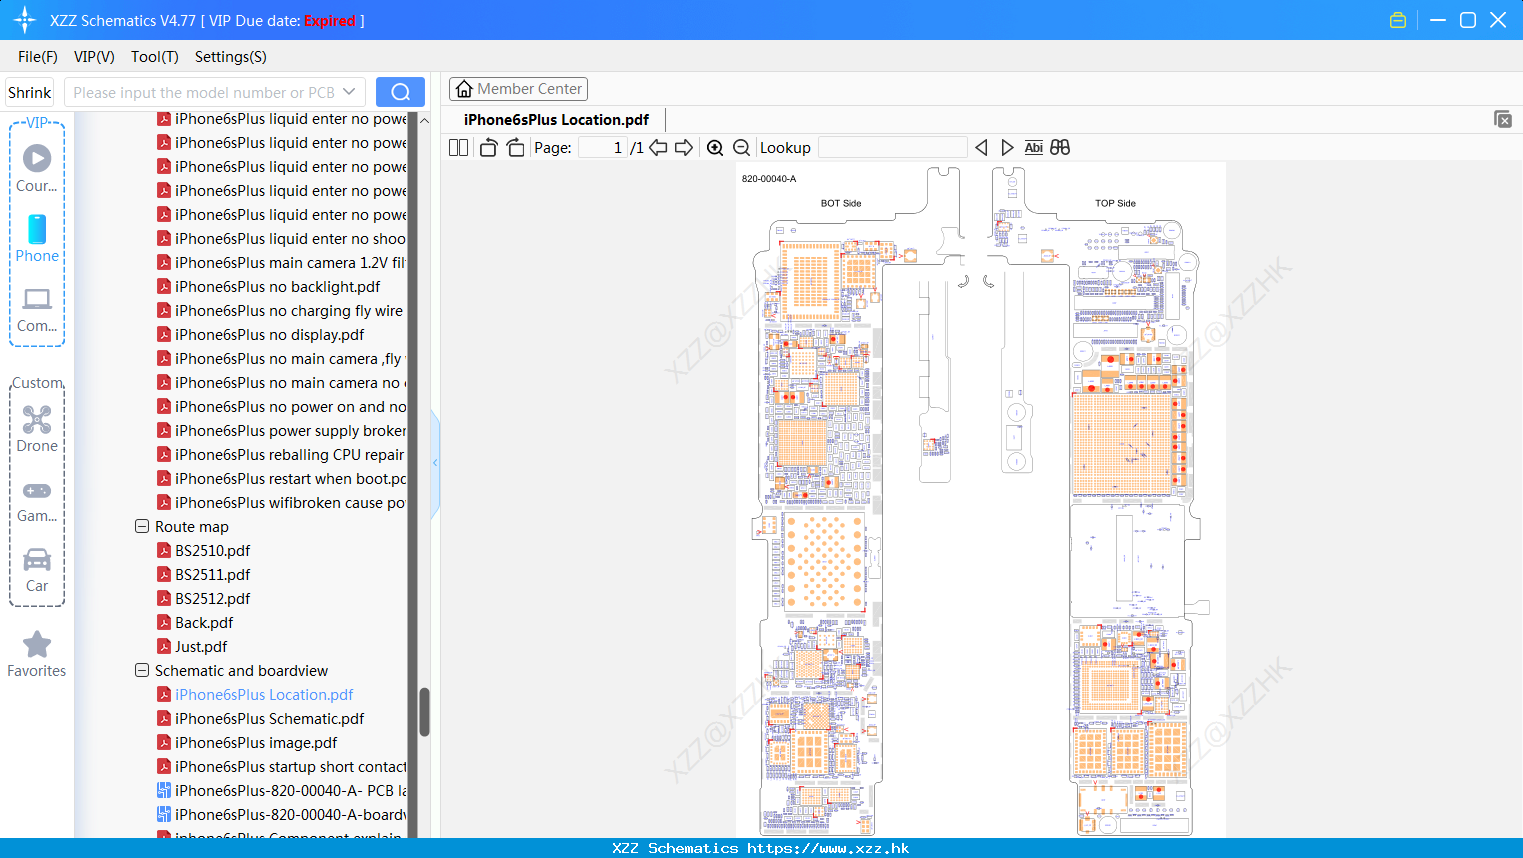Open the Phone category in sidebar

[37, 239]
